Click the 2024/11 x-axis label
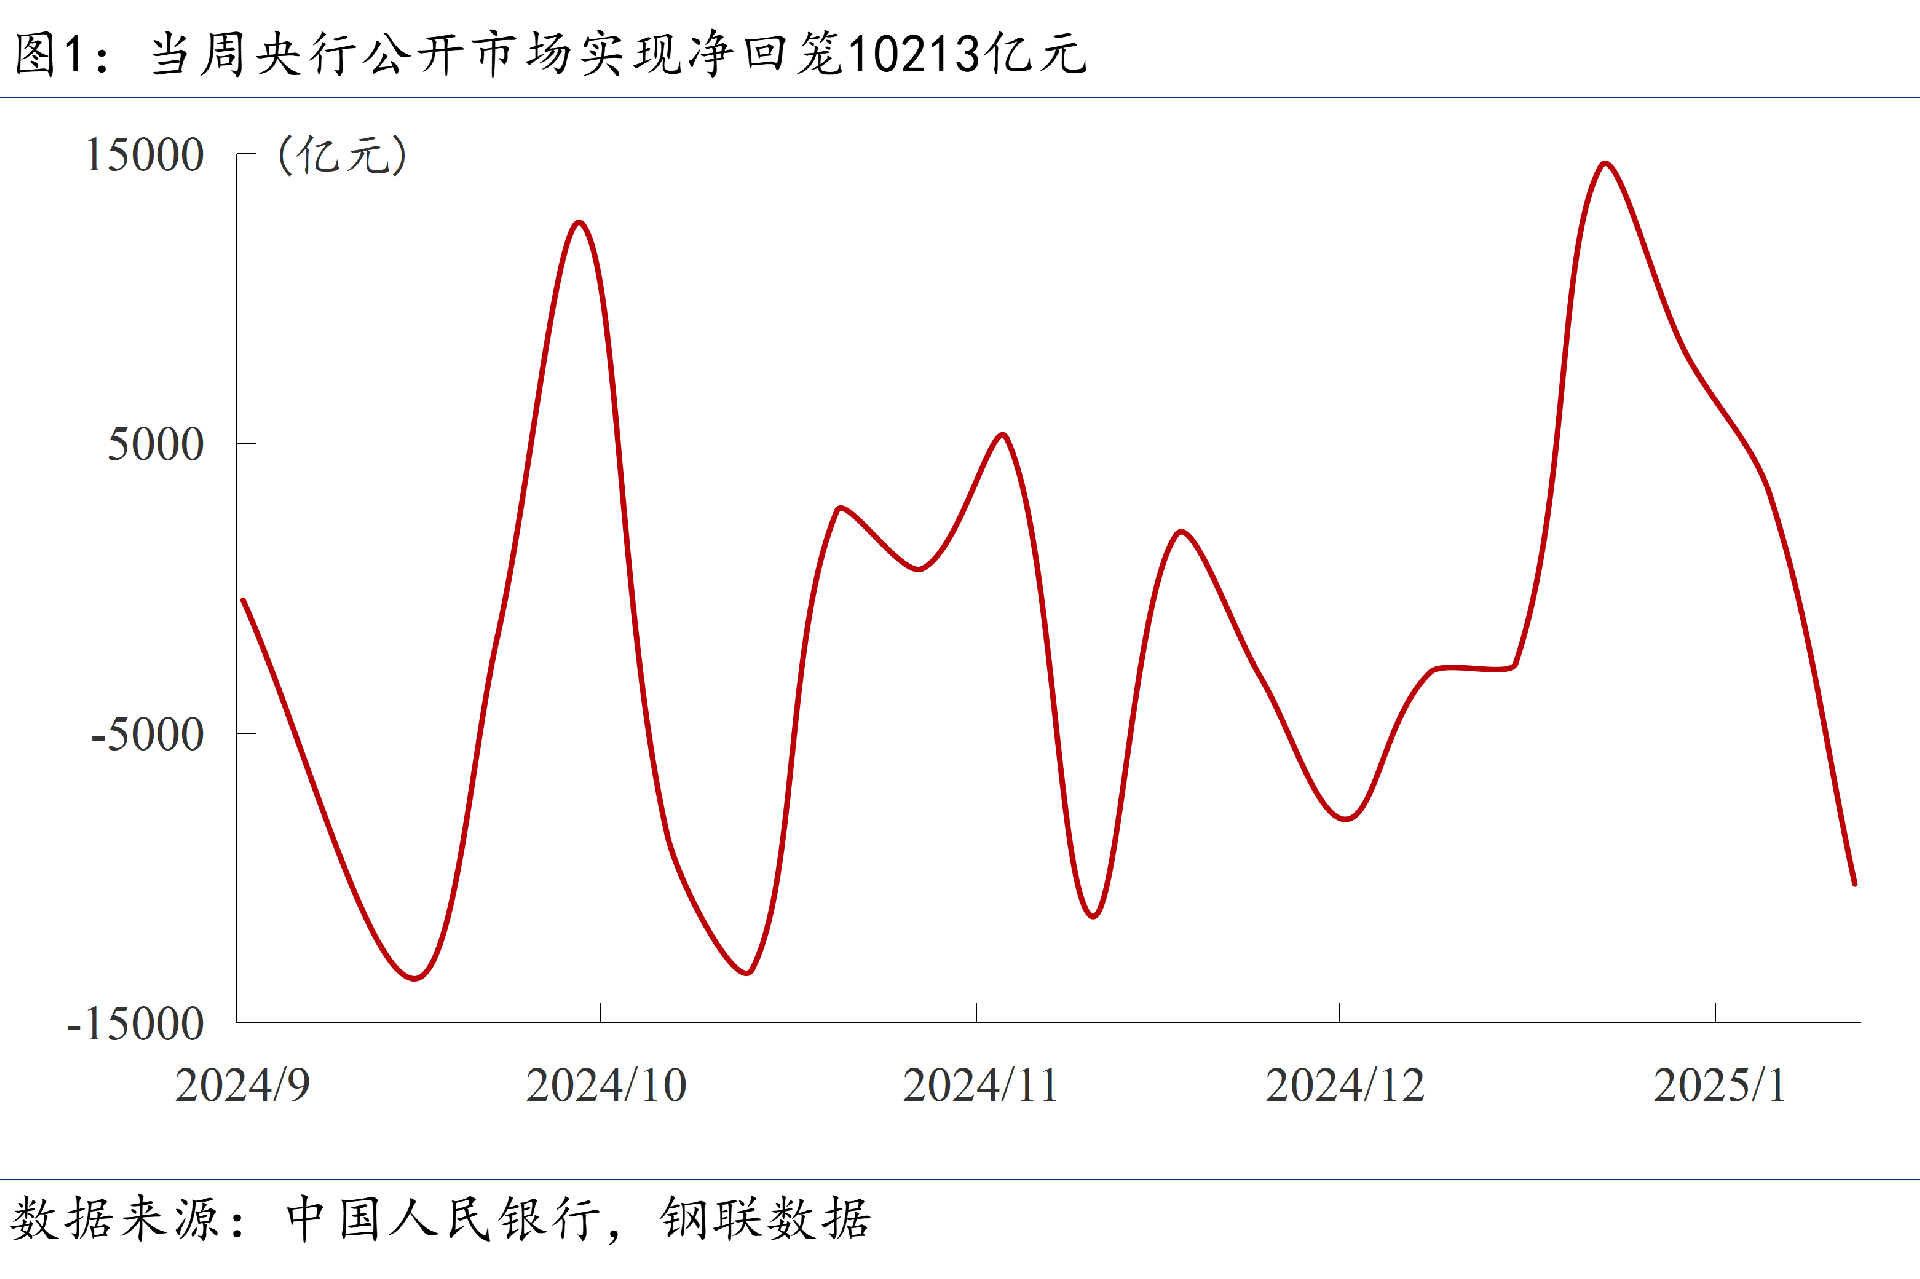Image resolution: width=1920 pixels, height=1279 pixels. click(x=980, y=1087)
